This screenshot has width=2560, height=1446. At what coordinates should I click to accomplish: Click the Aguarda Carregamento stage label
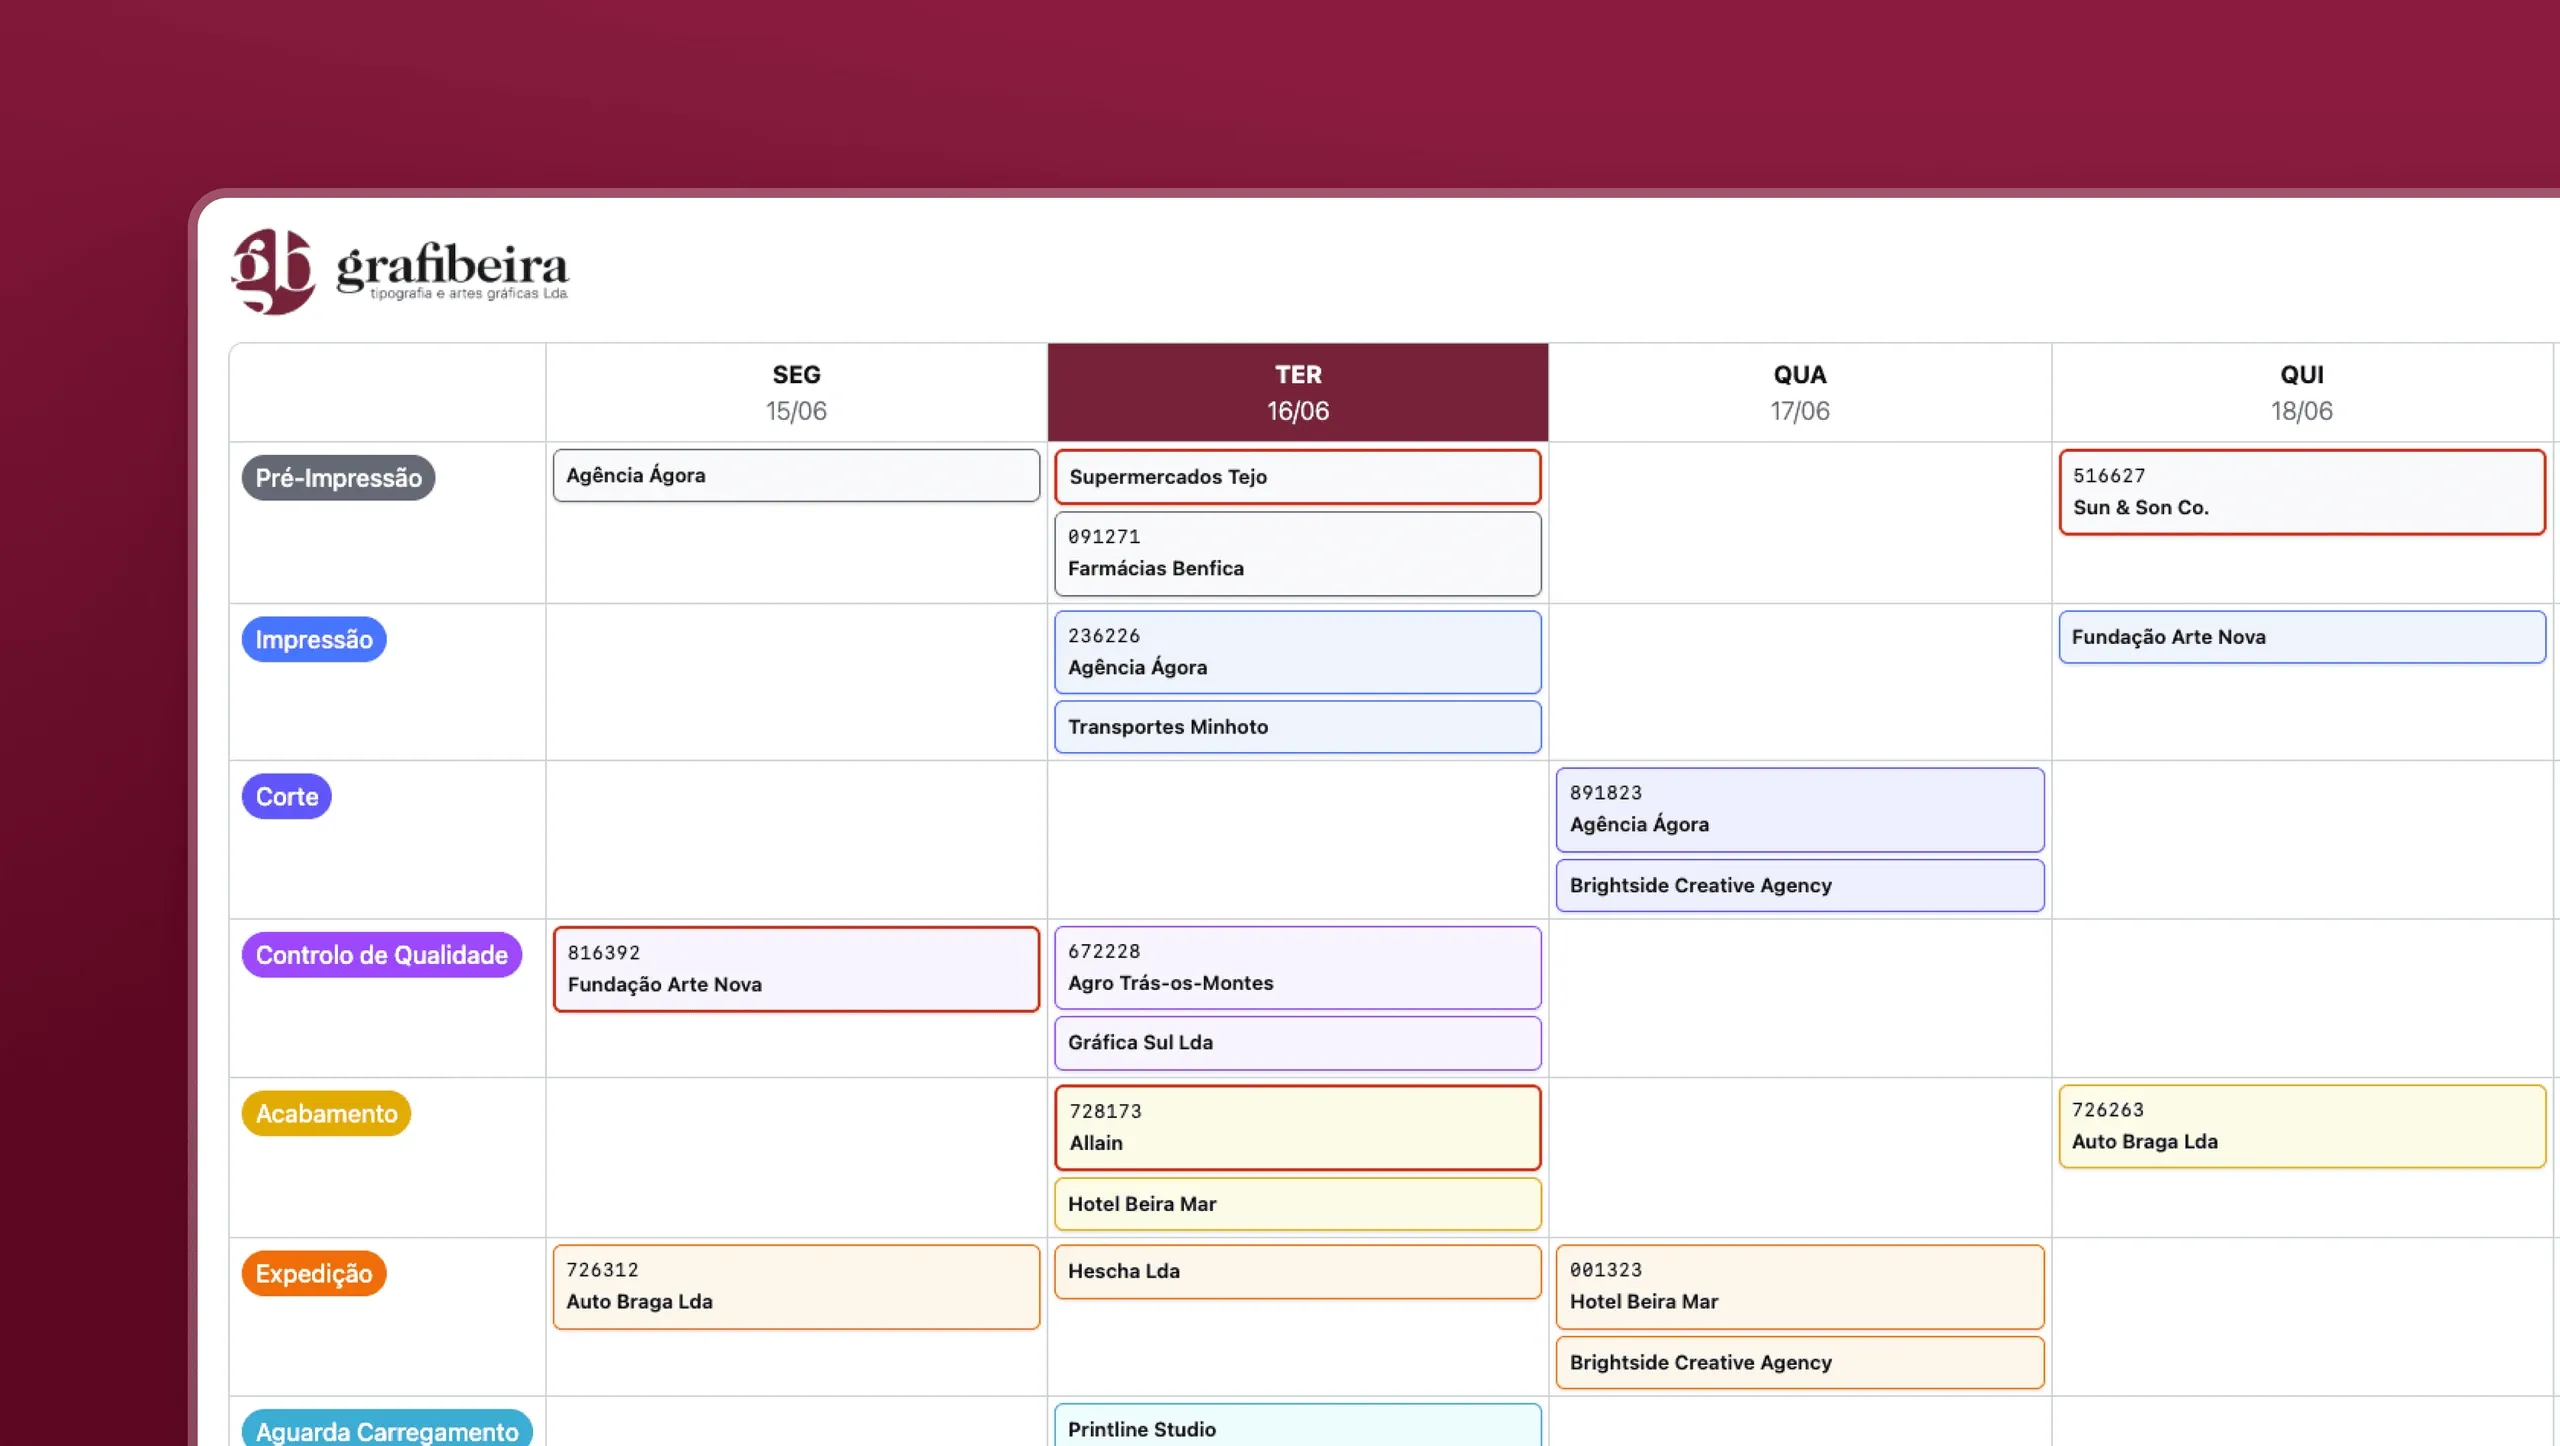(x=387, y=1428)
